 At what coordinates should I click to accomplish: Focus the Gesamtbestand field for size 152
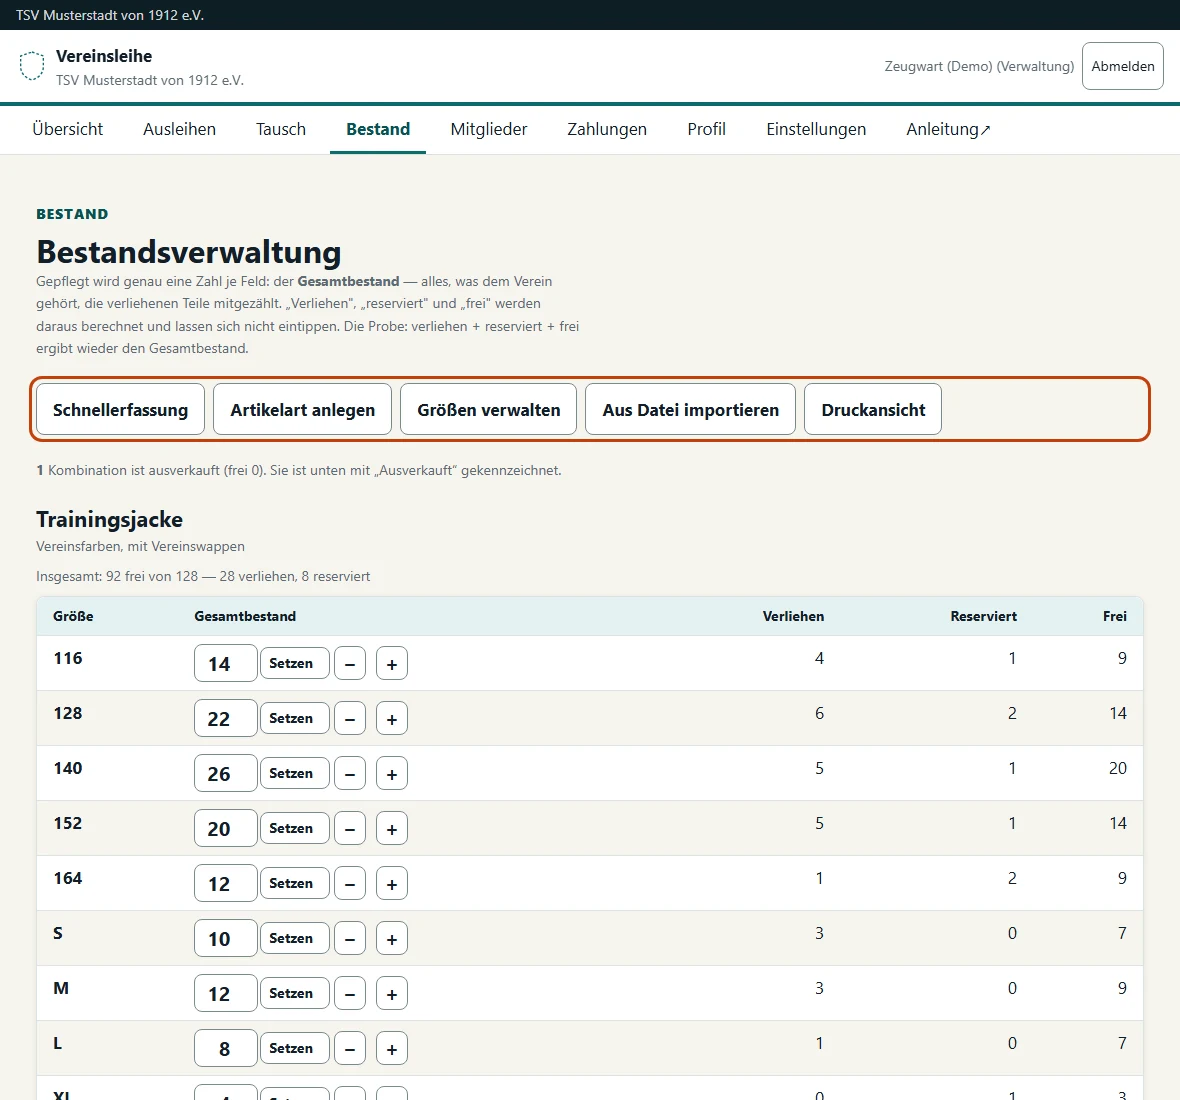226,828
